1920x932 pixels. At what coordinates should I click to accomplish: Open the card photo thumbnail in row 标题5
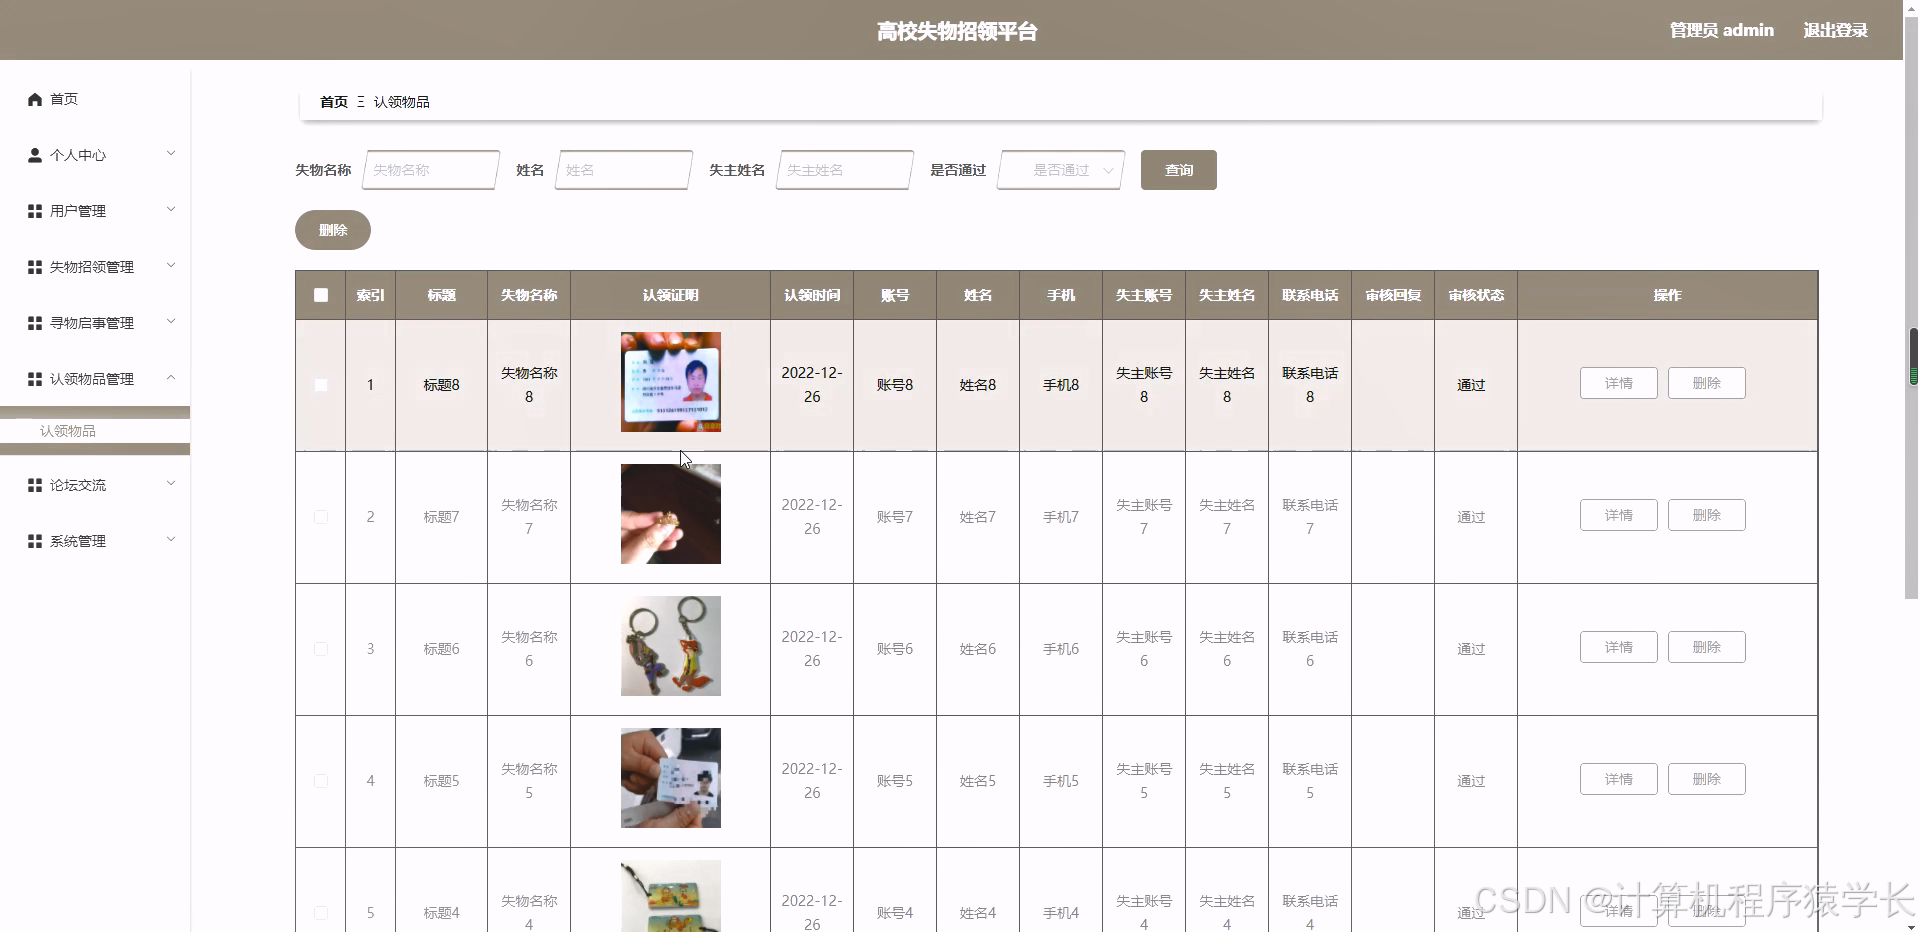671,778
